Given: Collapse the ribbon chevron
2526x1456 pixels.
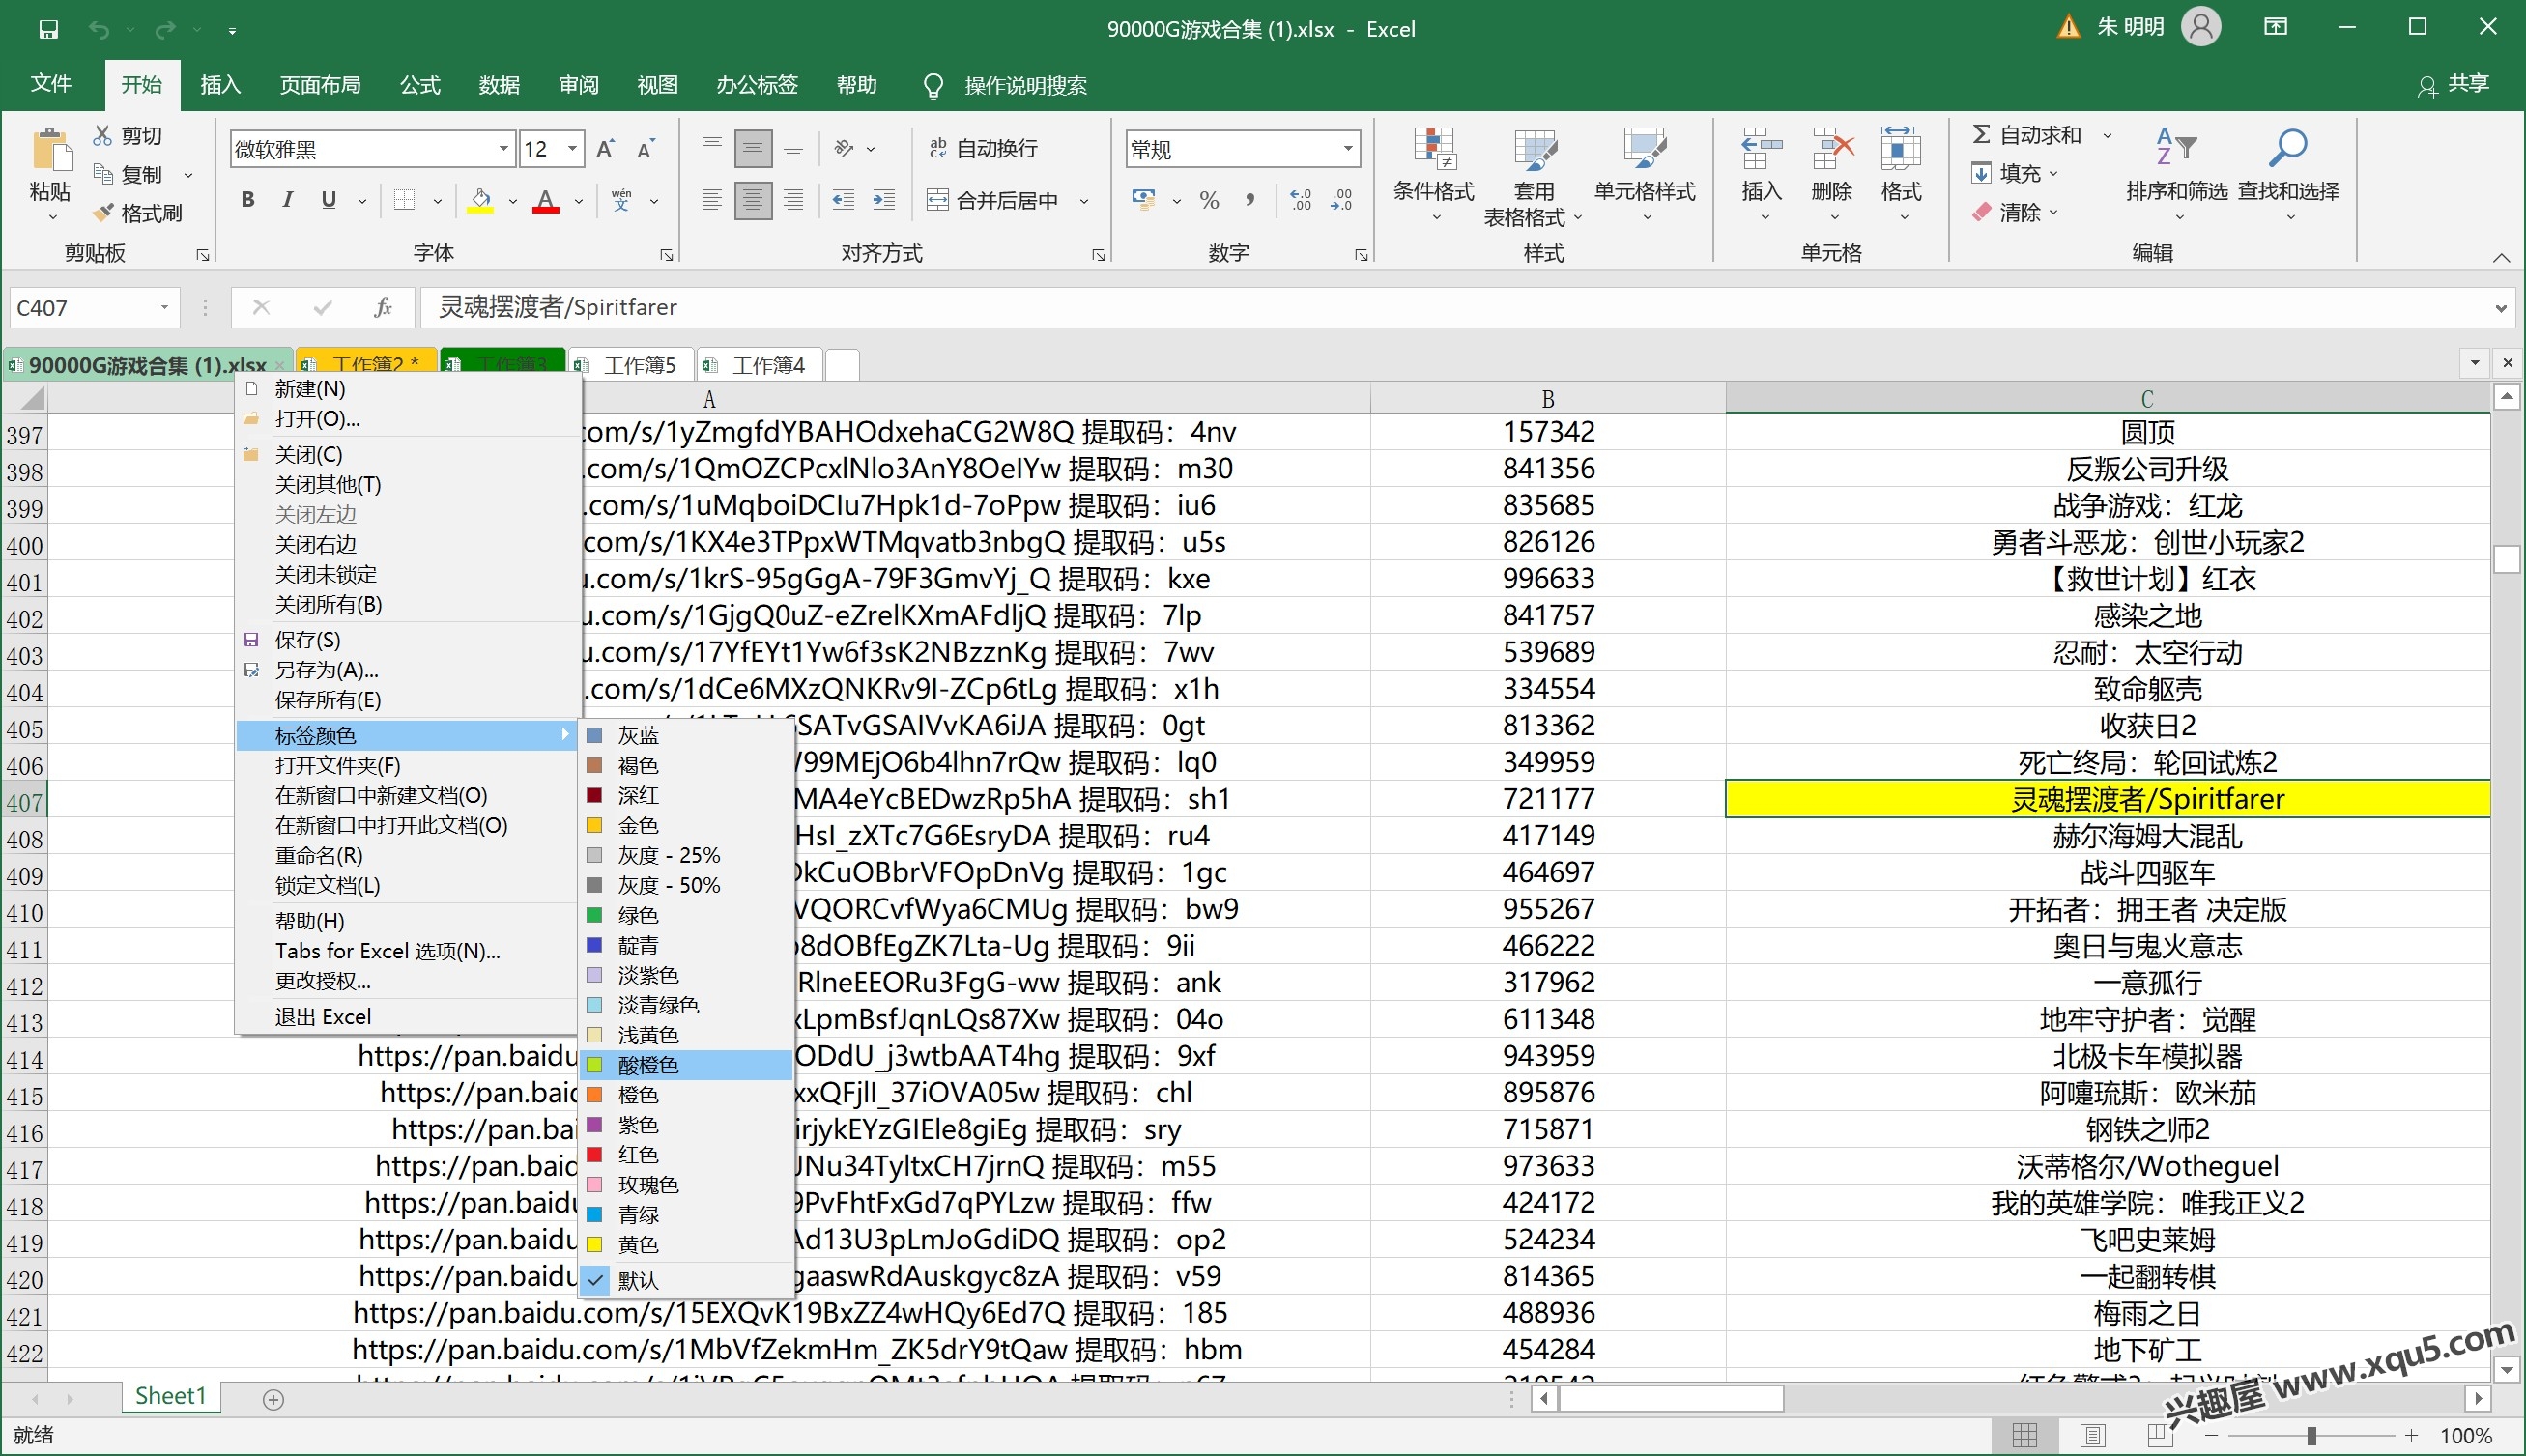Looking at the screenshot, I should pyautogui.click(x=2501, y=258).
